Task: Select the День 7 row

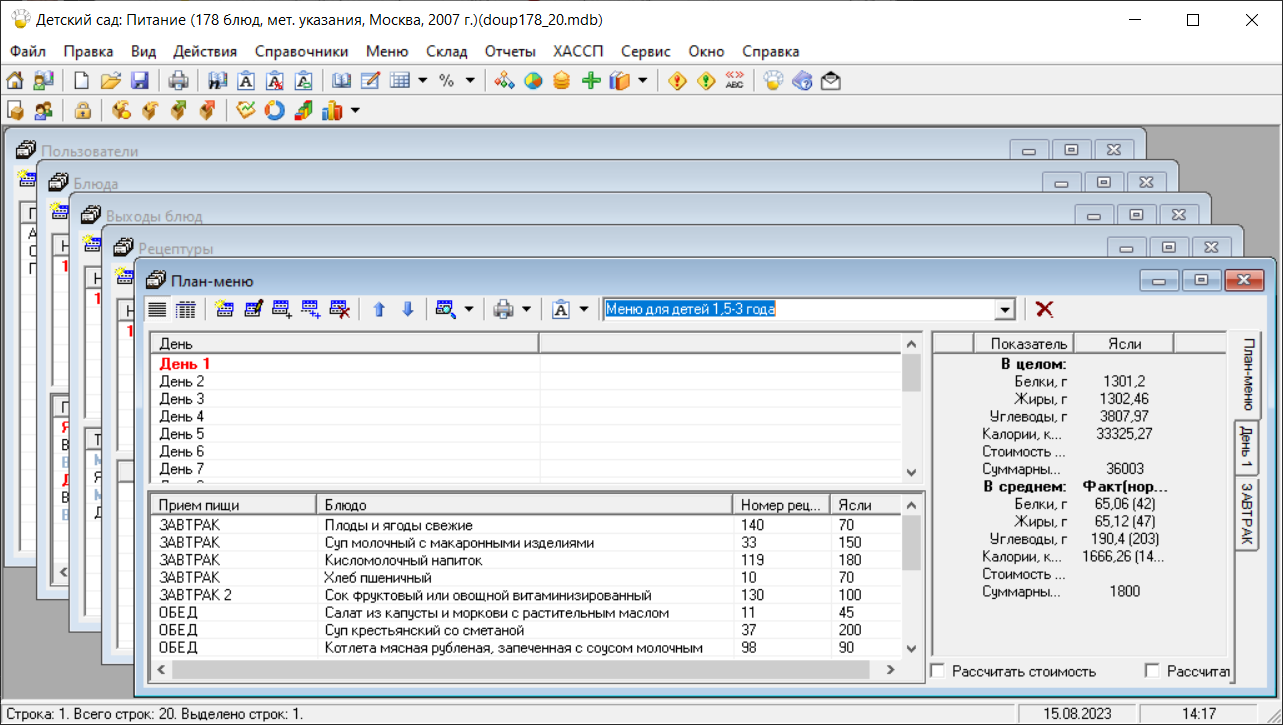Action: (x=527, y=469)
